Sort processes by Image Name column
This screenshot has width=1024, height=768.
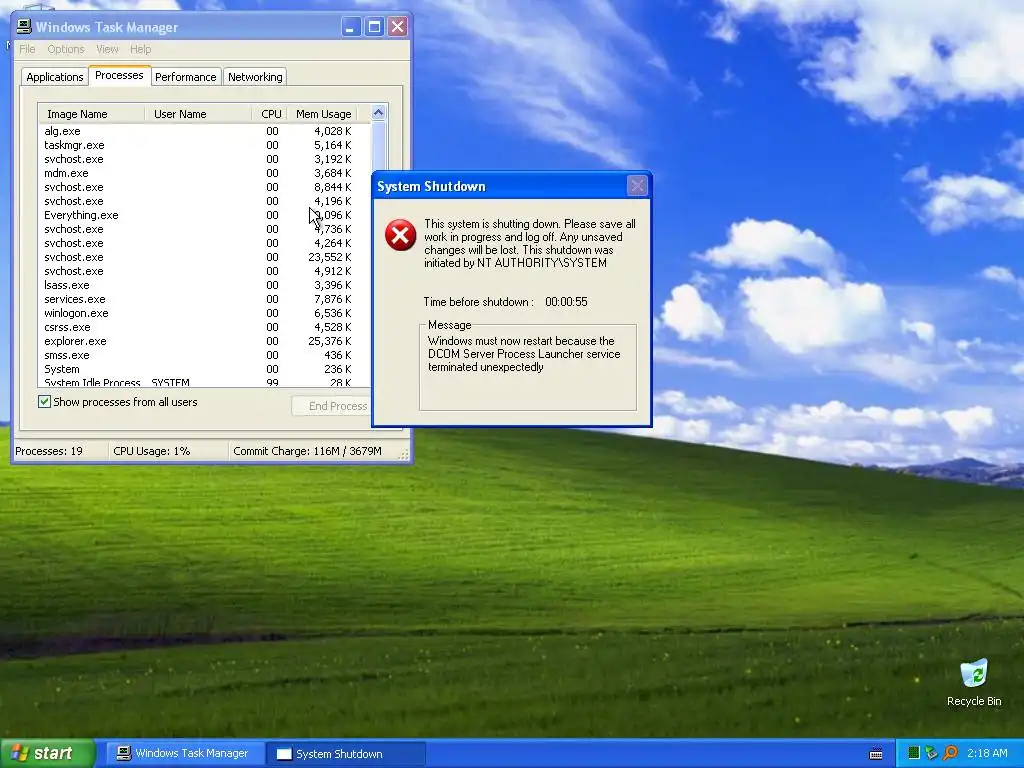pyautogui.click(x=91, y=114)
